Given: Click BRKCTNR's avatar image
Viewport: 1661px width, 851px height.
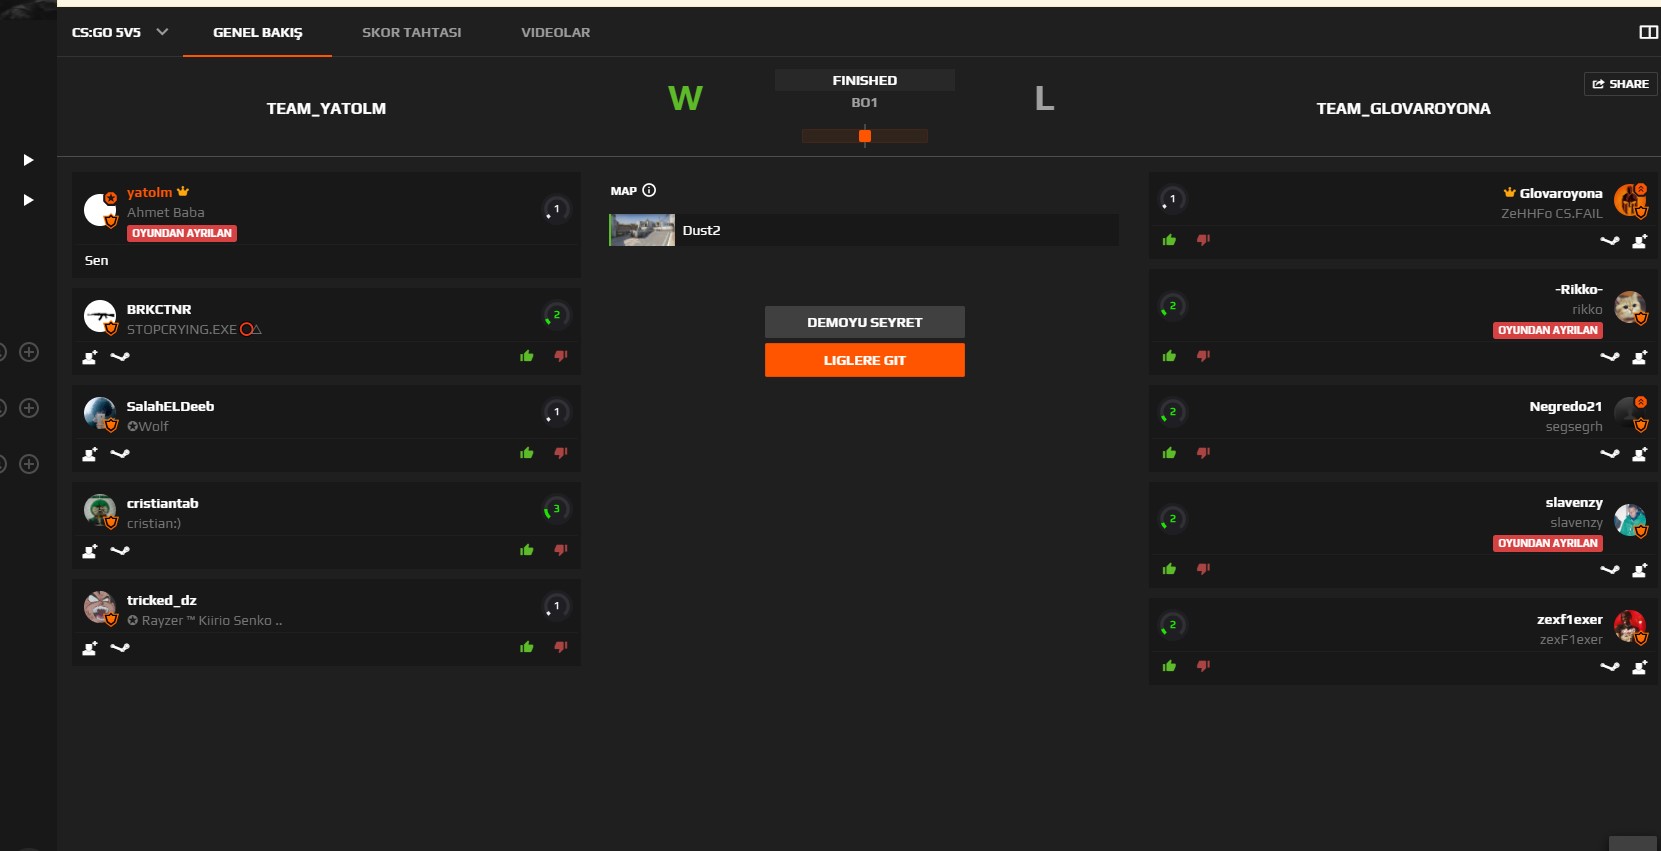Looking at the screenshot, I should 100,316.
